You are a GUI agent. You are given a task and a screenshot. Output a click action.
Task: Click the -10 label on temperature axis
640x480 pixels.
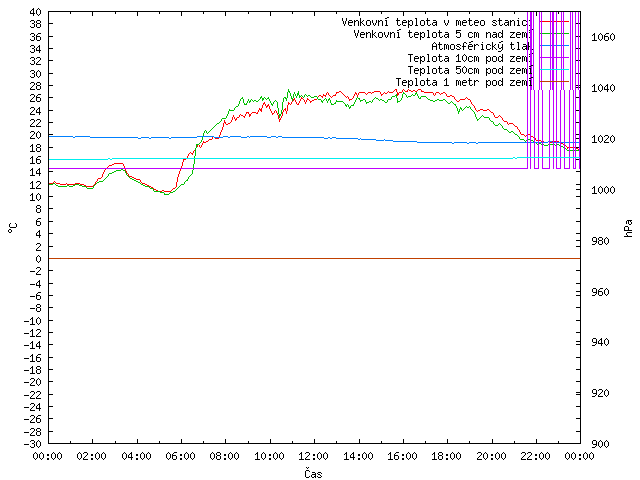tap(33, 321)
